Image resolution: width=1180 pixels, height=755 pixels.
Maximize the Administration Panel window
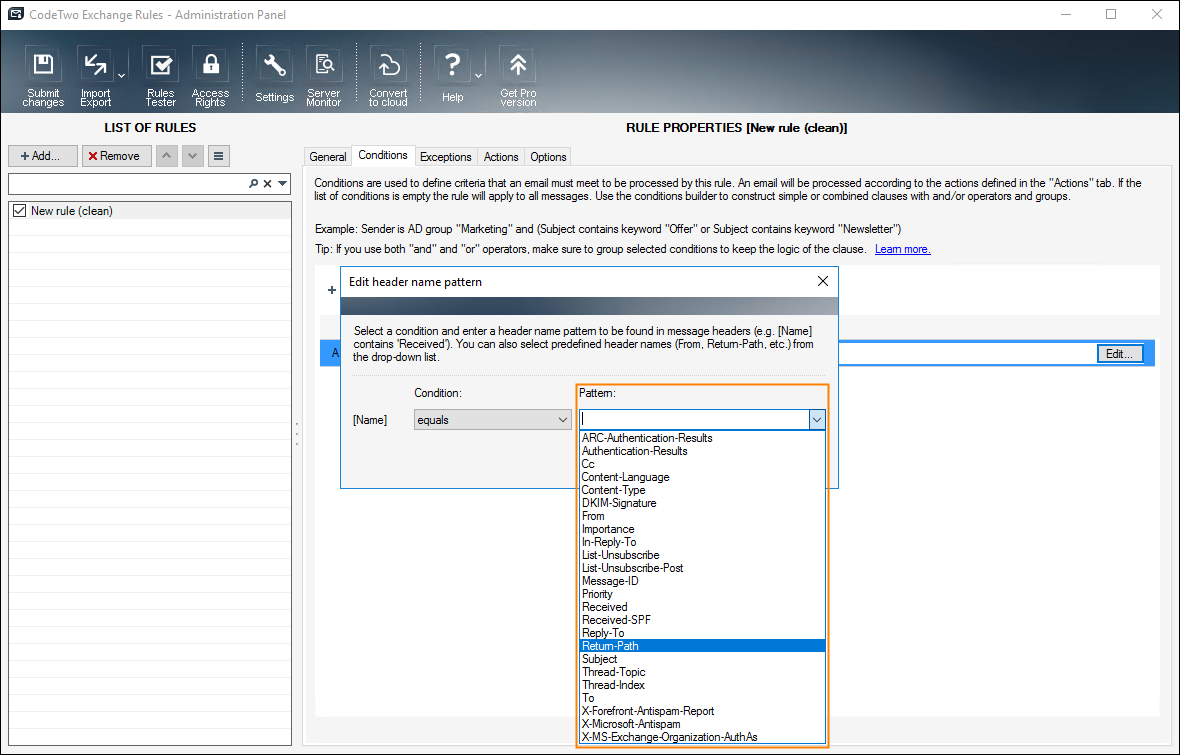click(x=1111, y=14)
